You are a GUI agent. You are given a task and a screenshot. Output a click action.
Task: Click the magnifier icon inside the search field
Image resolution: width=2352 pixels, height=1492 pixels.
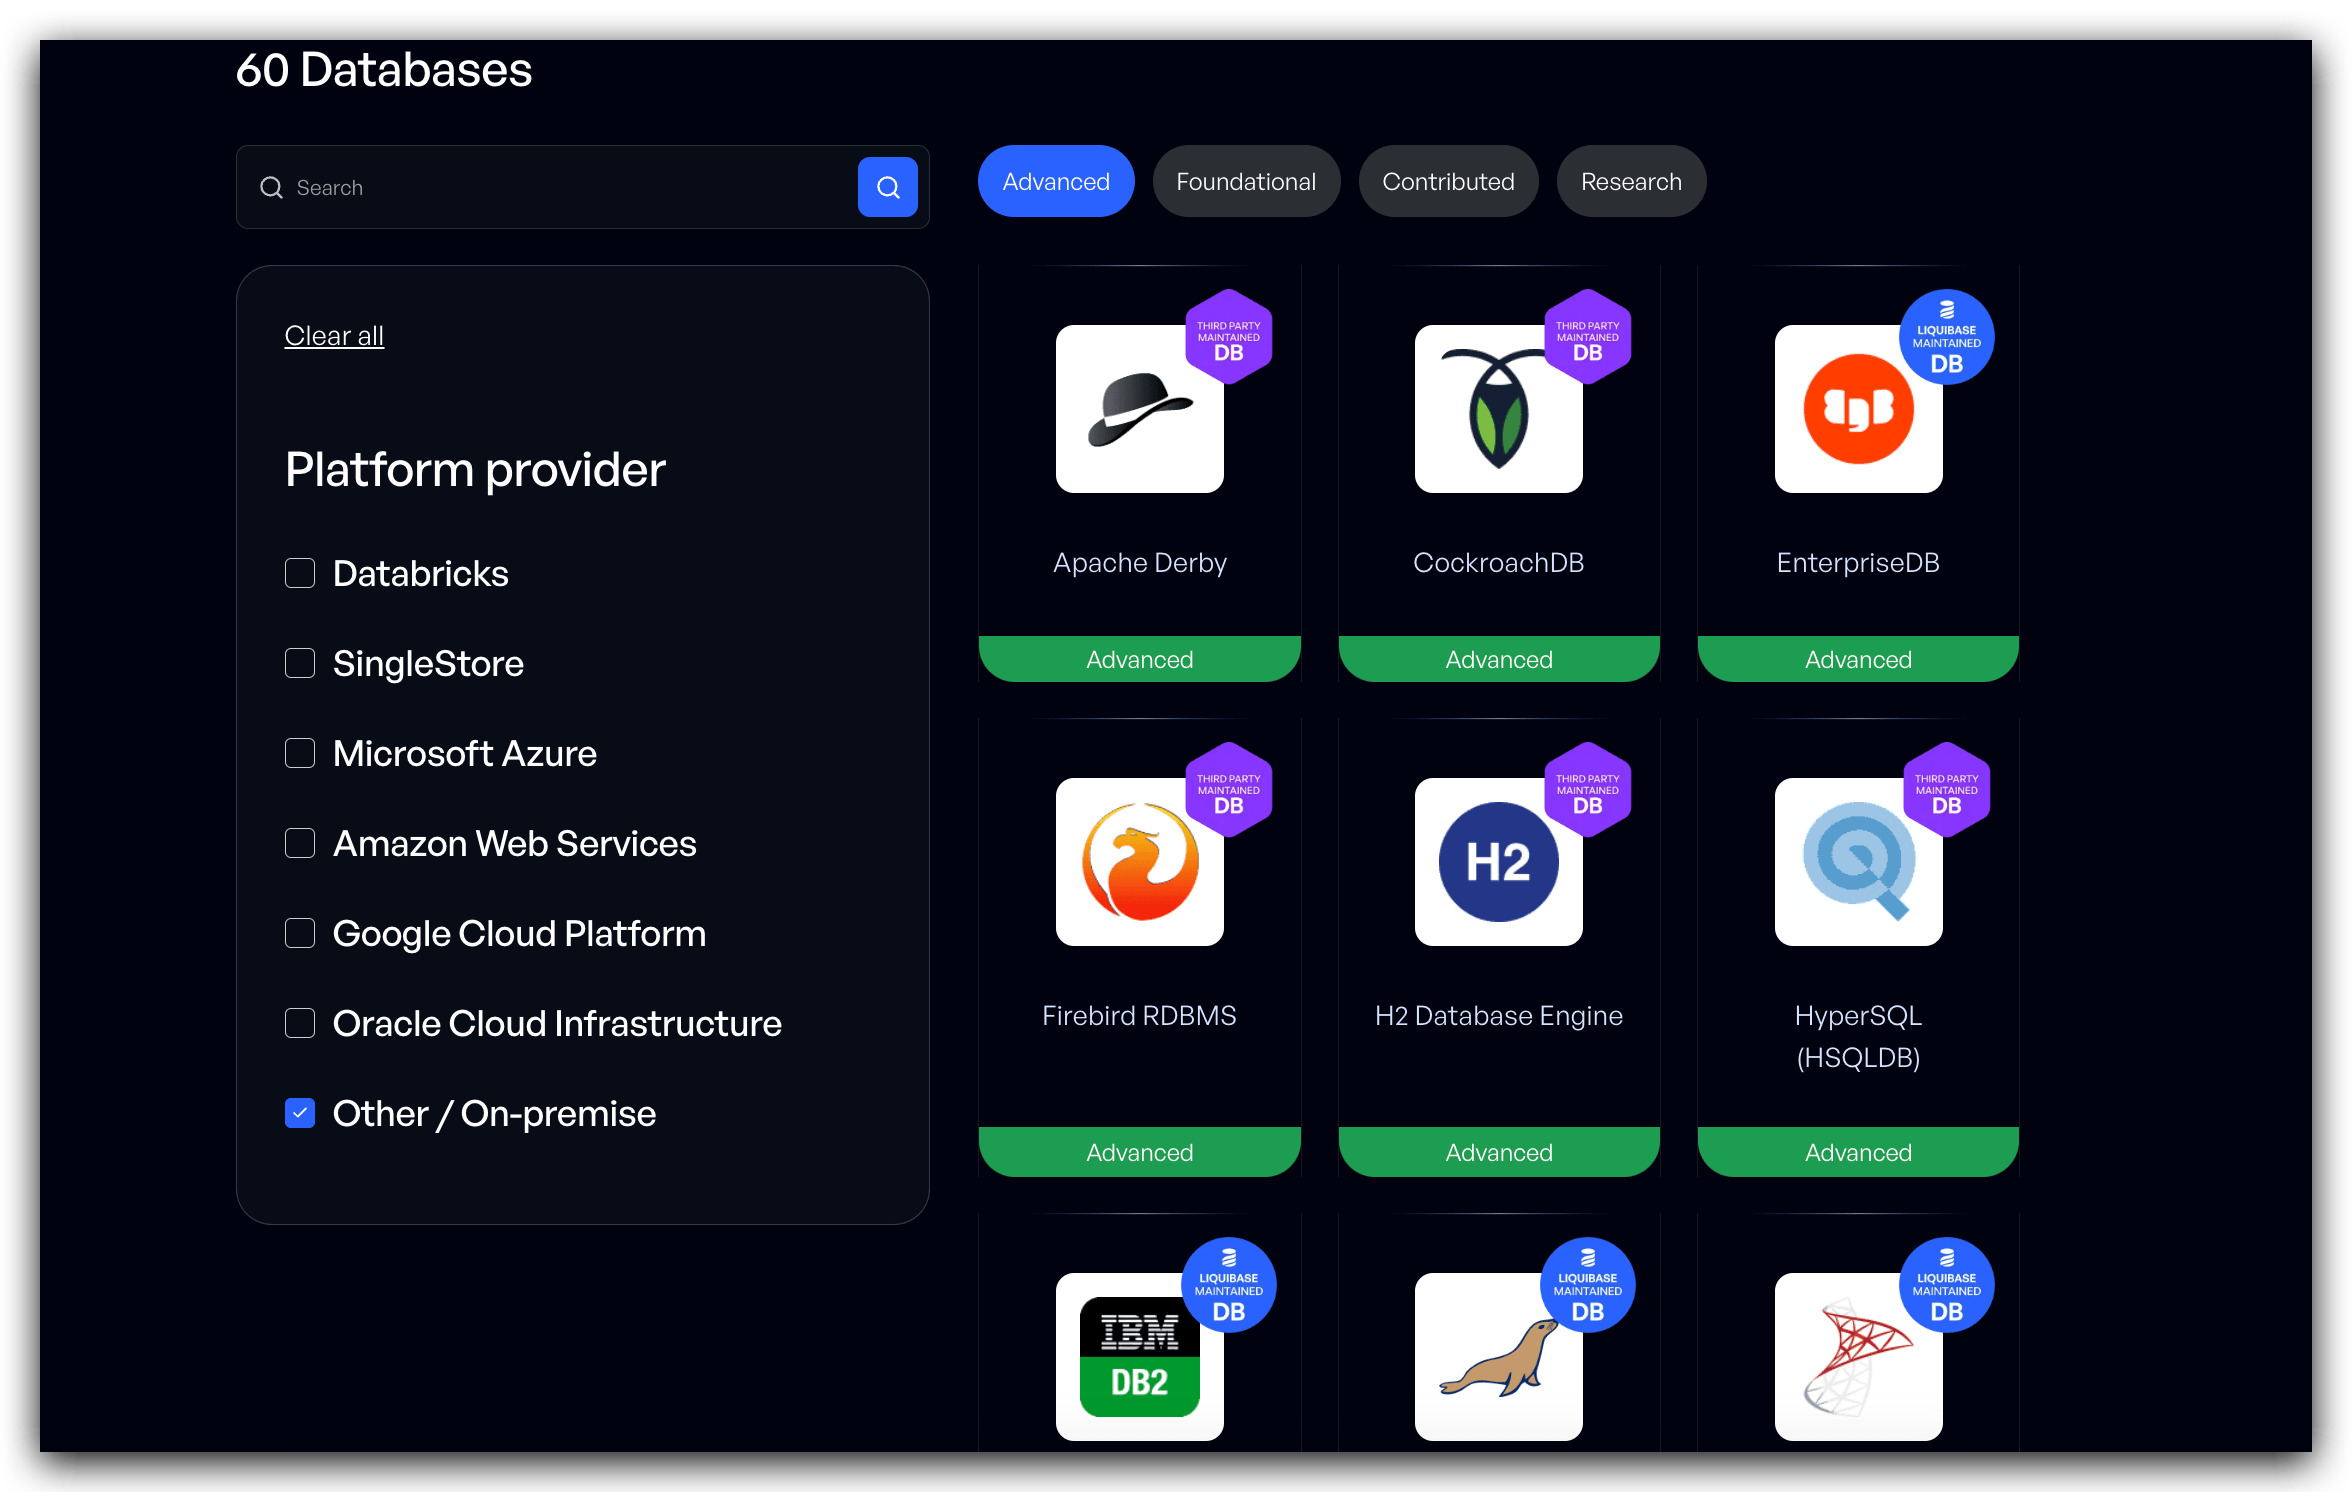pos(271,187)
